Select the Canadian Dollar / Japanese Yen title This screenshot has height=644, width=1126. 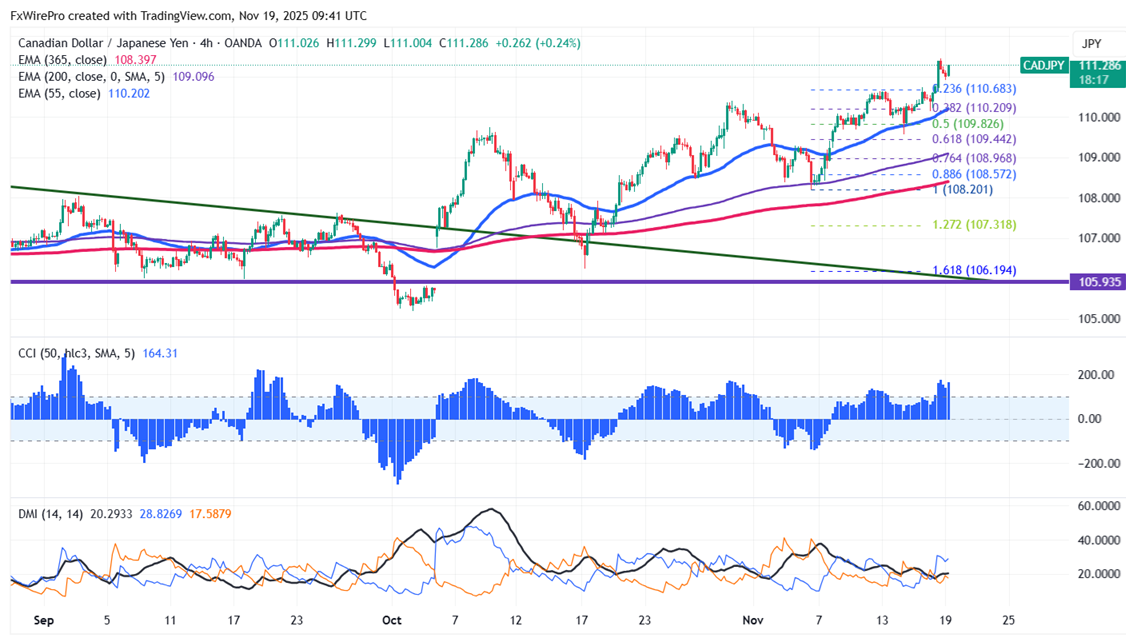coord(103,43)
